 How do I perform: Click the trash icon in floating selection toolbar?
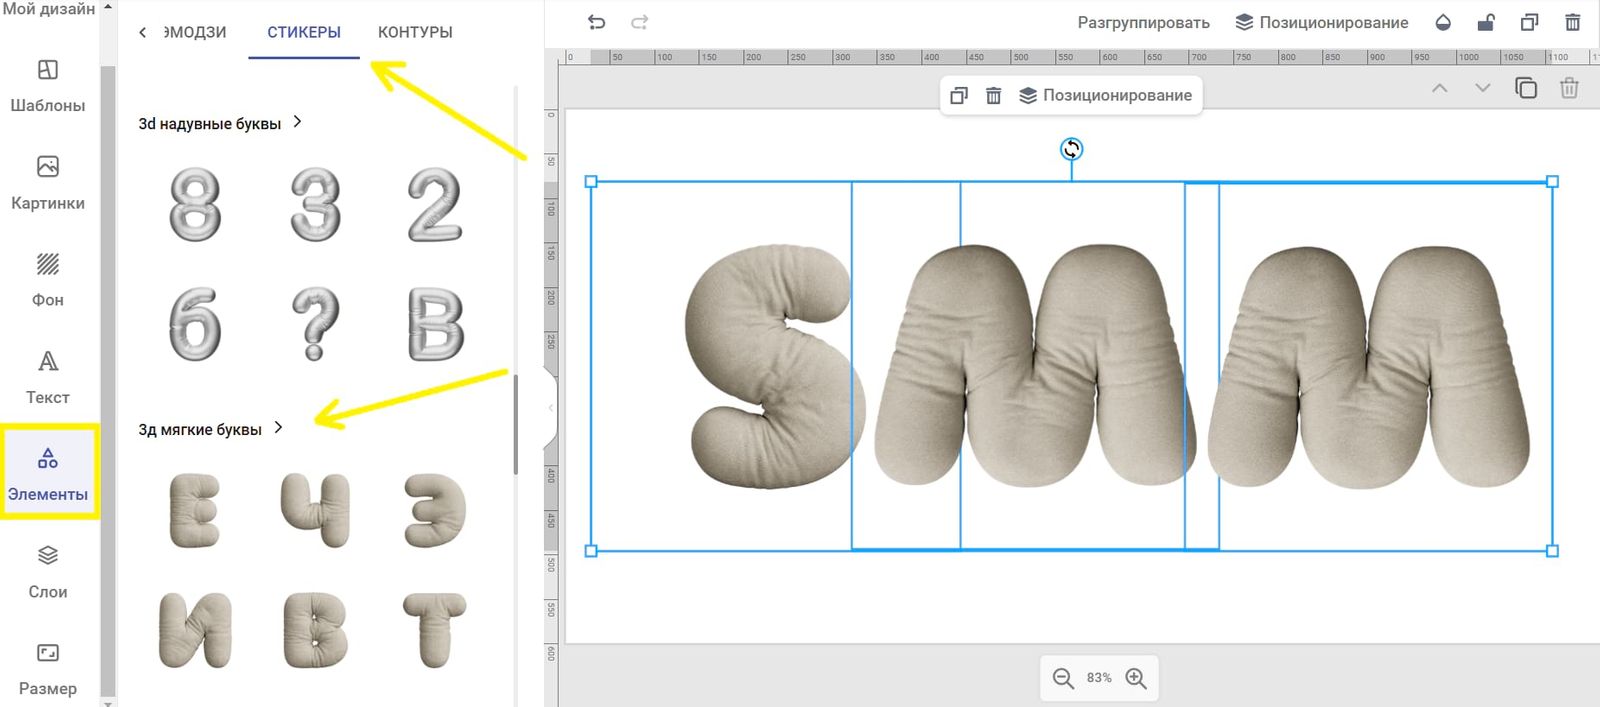pyautogui.click(x=993, y=96)
